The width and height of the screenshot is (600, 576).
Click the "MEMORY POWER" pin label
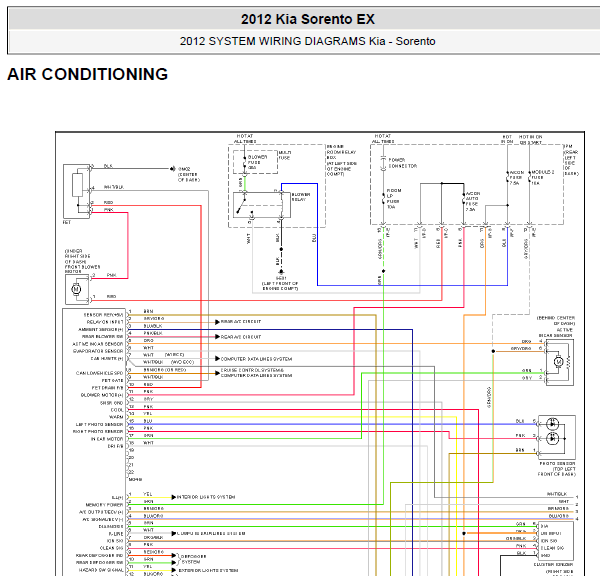click(104, 505)
